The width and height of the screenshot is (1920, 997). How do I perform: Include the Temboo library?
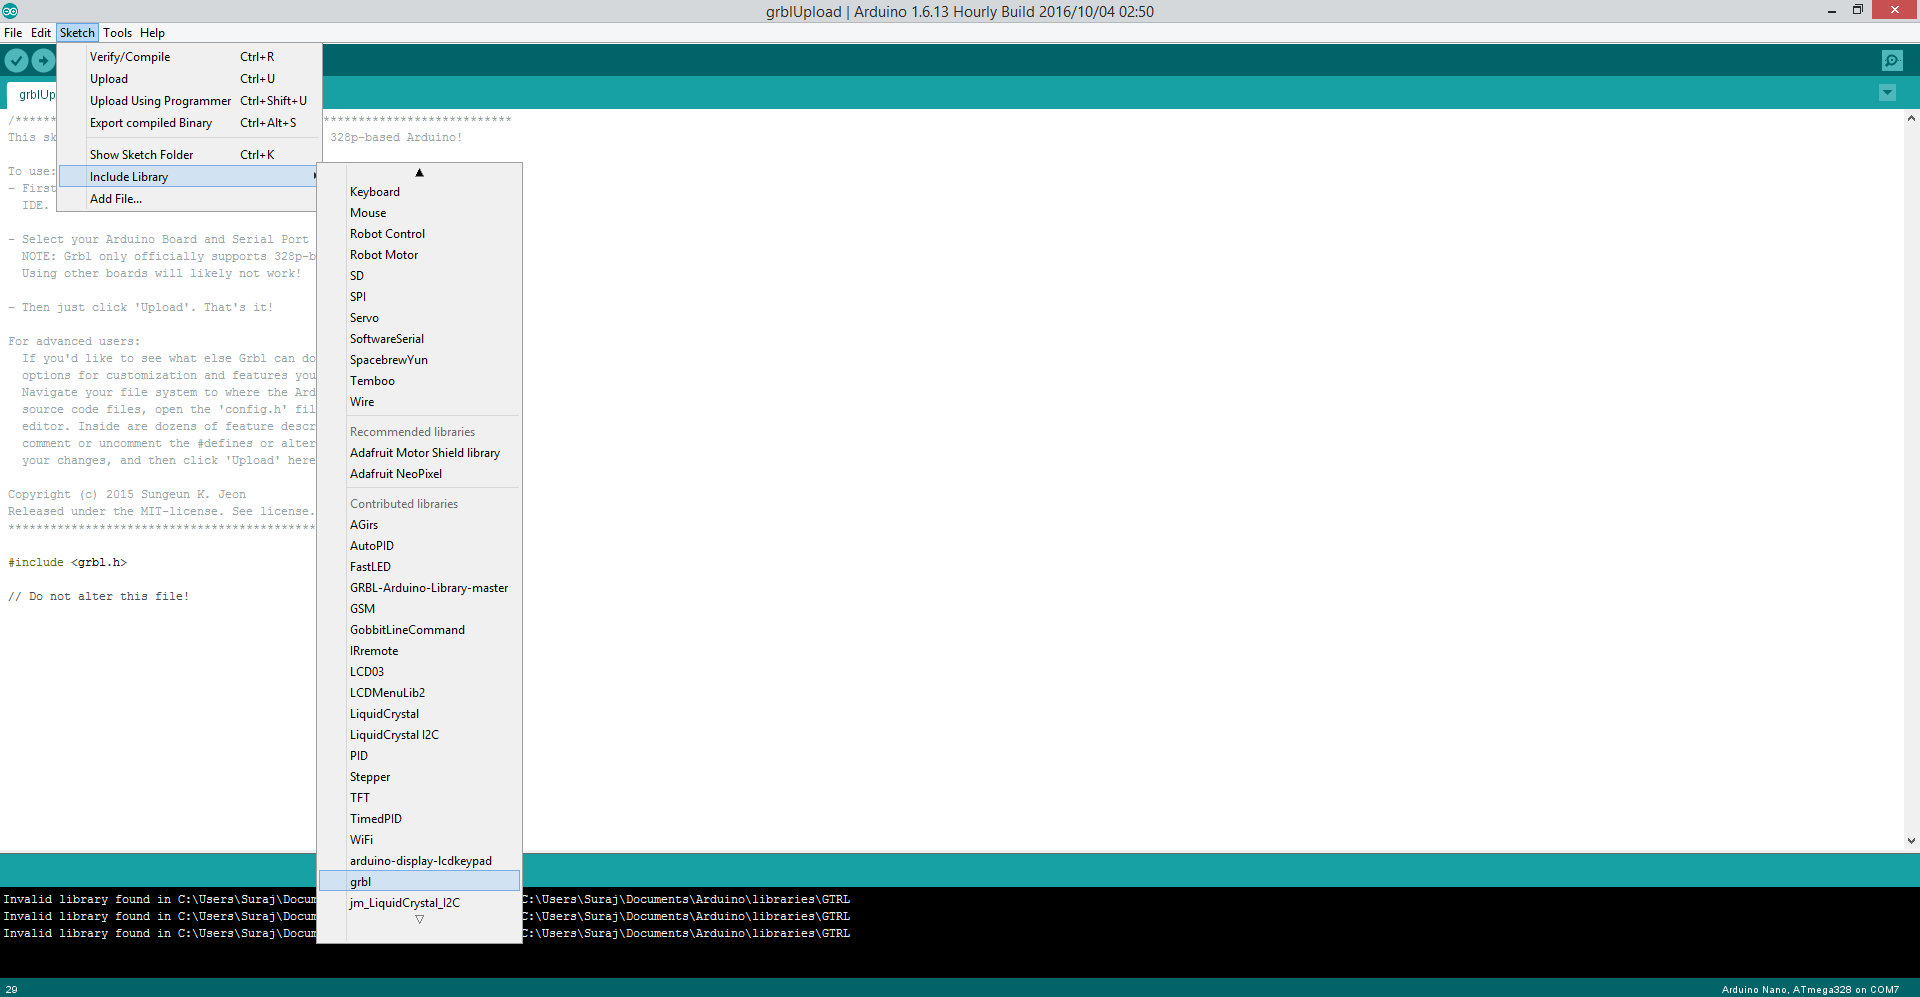coord(419,381)
